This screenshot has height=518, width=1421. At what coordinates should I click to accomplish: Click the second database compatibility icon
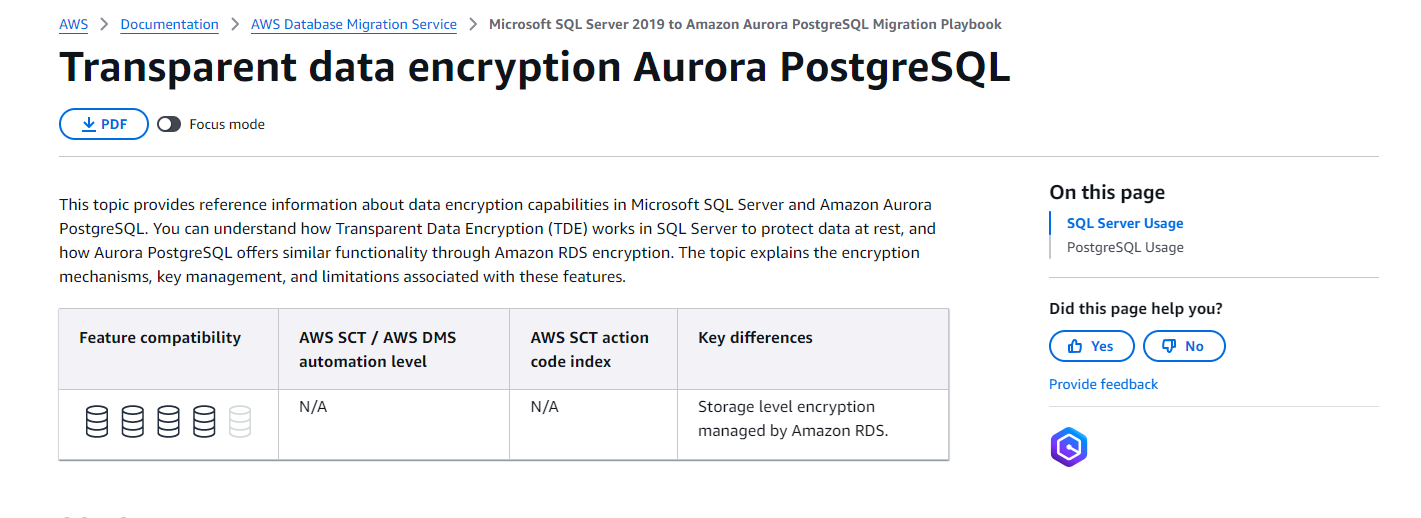(x=133, y=421)
